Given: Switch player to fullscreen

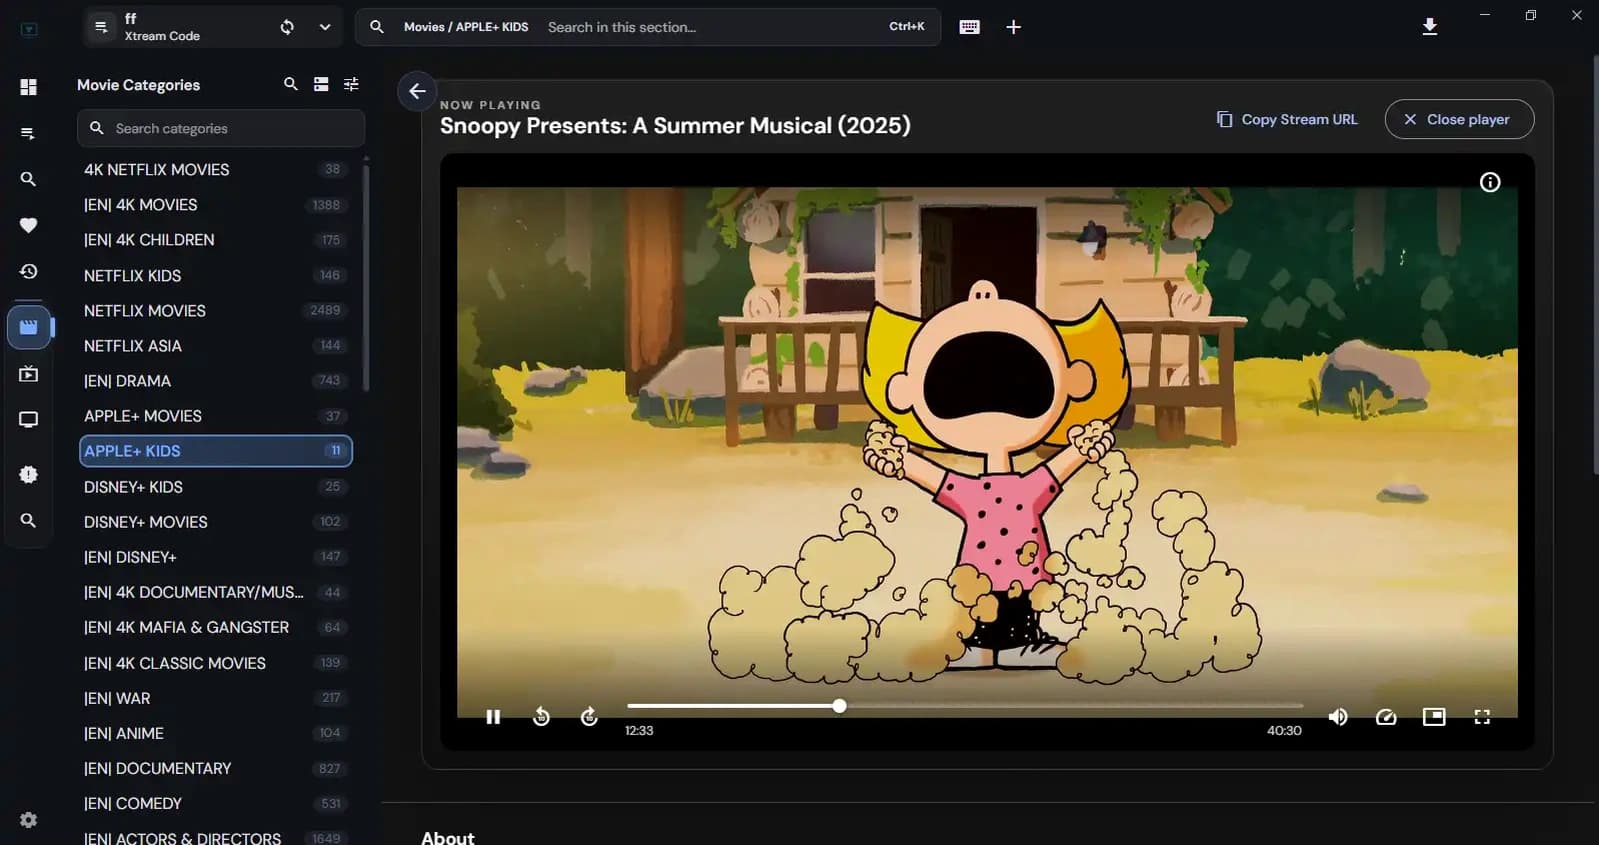Looking at the screenshot, I should click(x=1482, y=717).
